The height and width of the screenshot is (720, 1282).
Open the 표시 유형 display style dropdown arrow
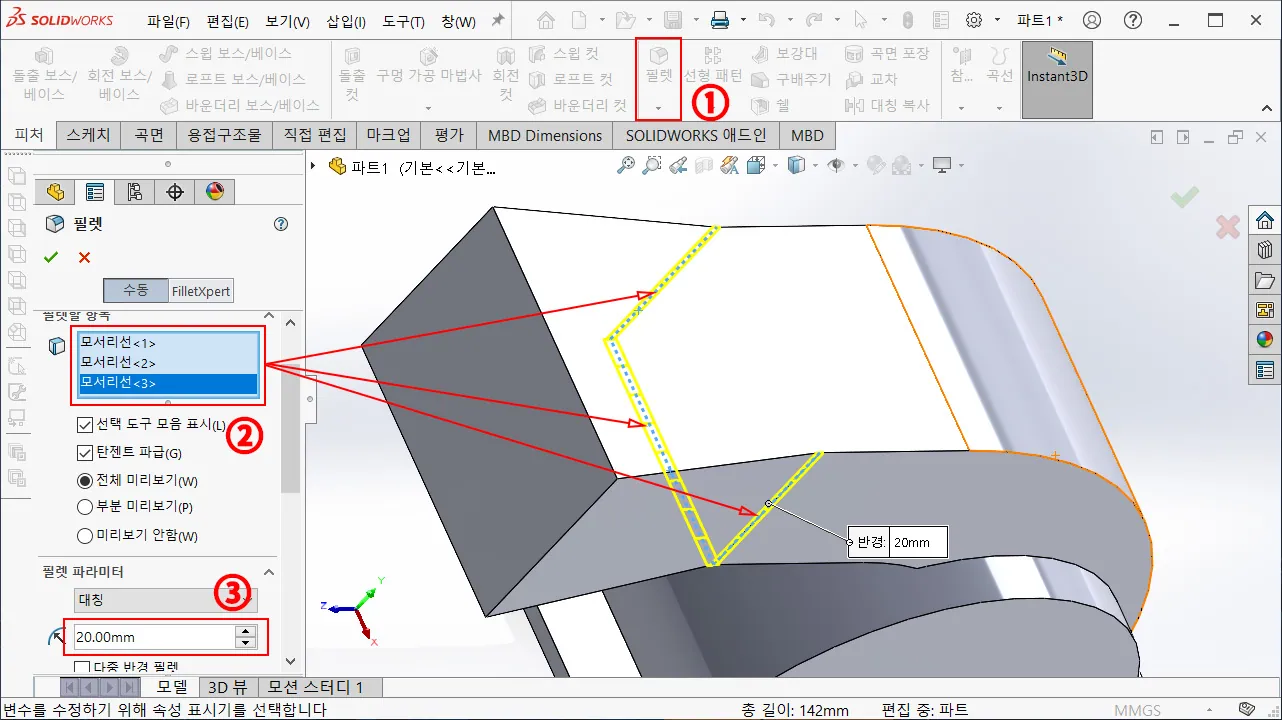(816, 166)
